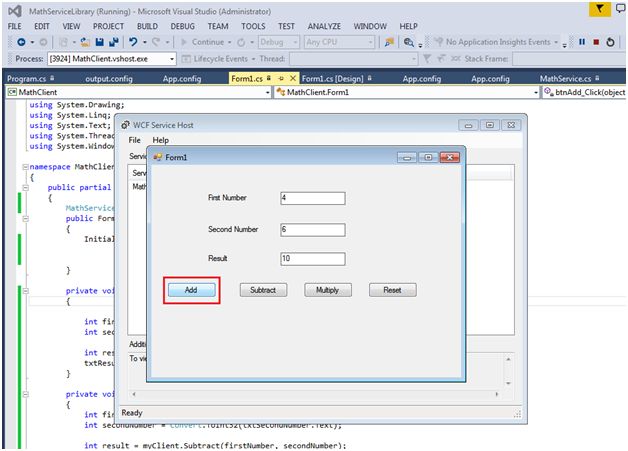This screenshot has width=628, height=451.
Task: Collapse the public Form1 constructor block
Action: (x=25, y=219)
